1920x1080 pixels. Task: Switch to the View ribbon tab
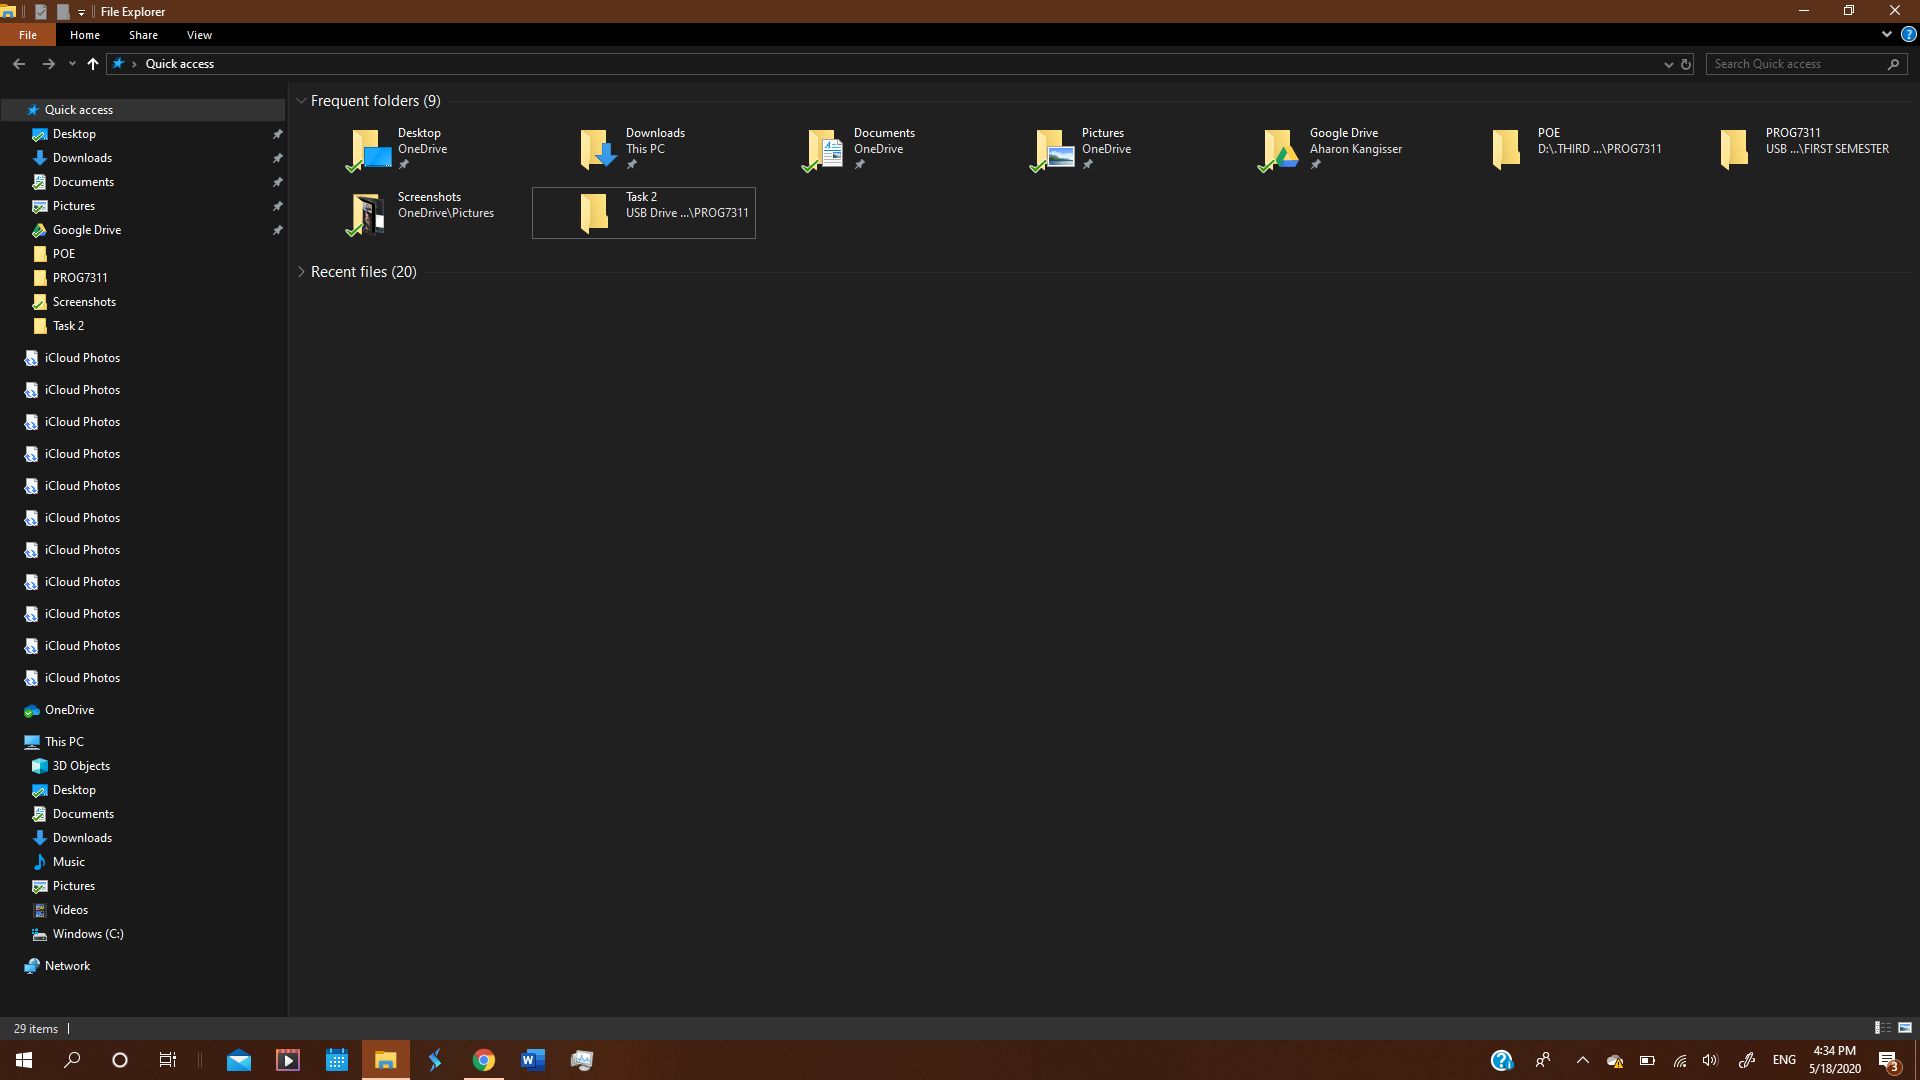(198, 34)
